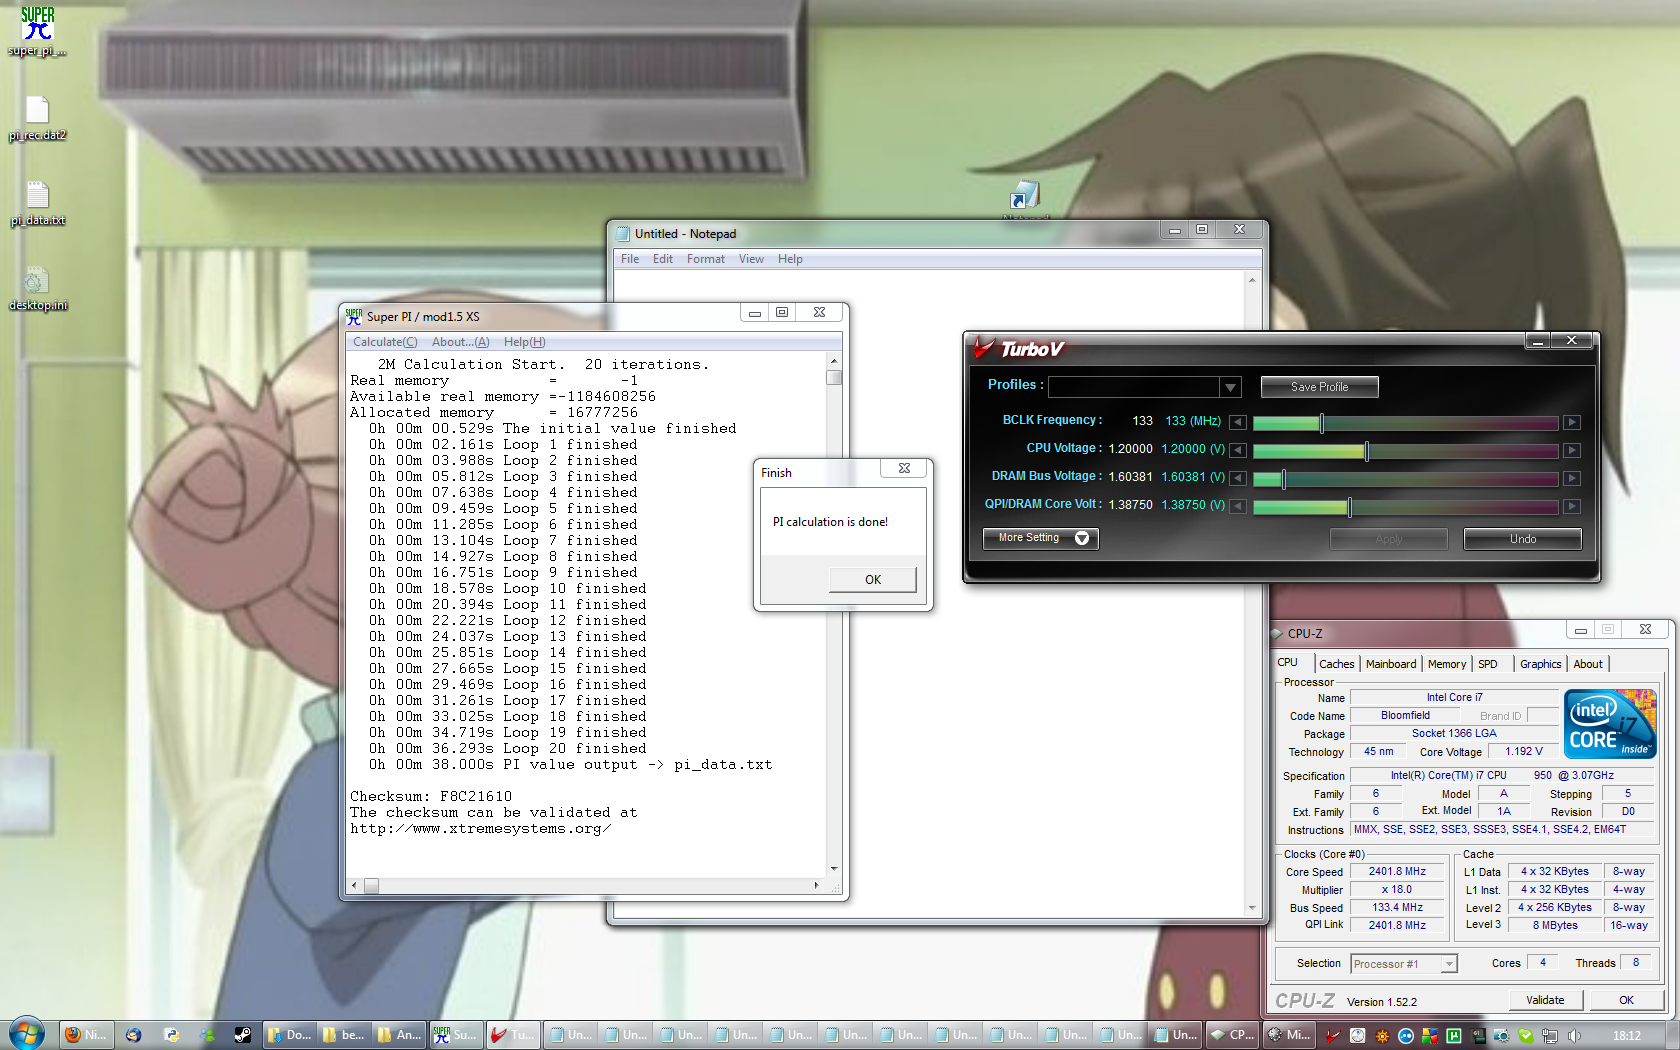The height and width of the screenshot is (1050, 1680).
Task: Open the super_pi desktop shortcut
Action: (37, 31)
